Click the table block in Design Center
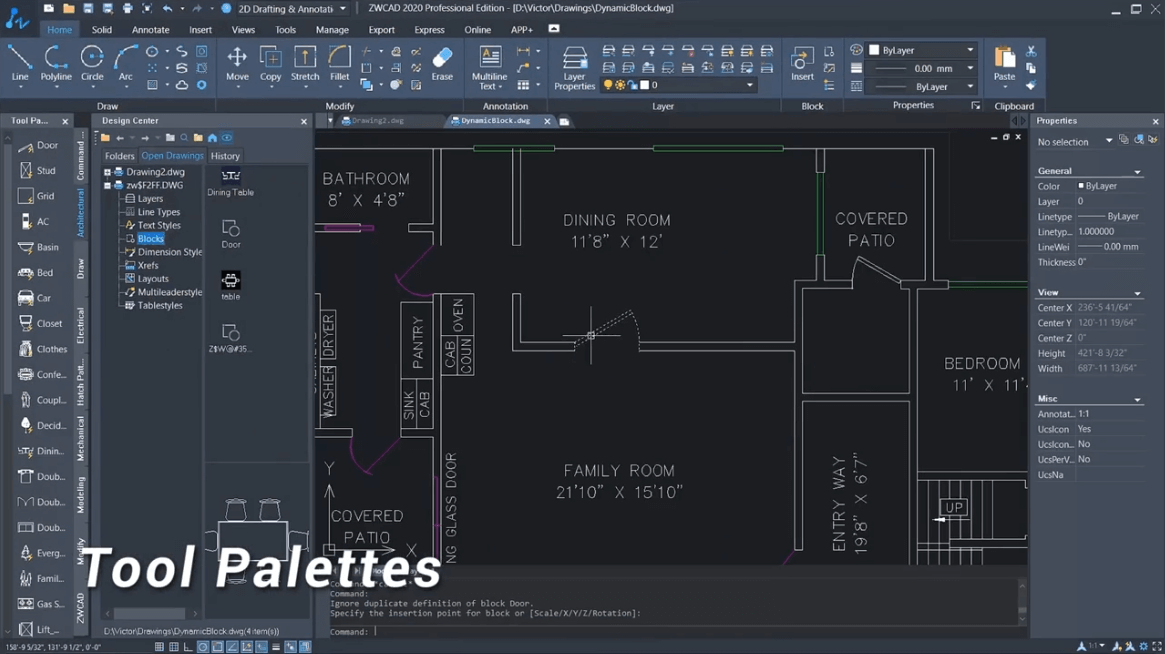The height and width of the screenshot is (654, 1165). coord(230,286)
